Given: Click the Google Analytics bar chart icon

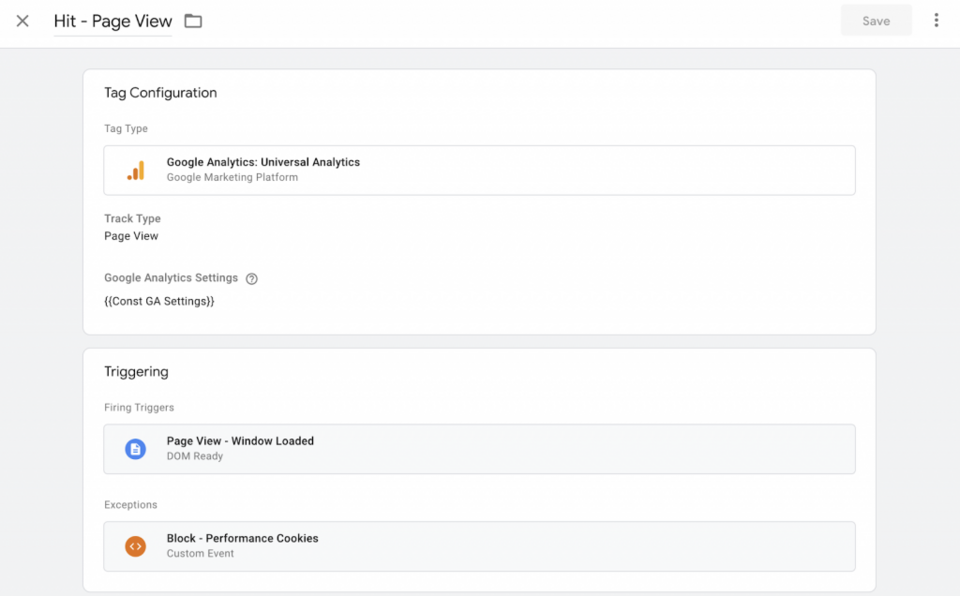Looking at the screenshot, I should click(x=136, y=170).
